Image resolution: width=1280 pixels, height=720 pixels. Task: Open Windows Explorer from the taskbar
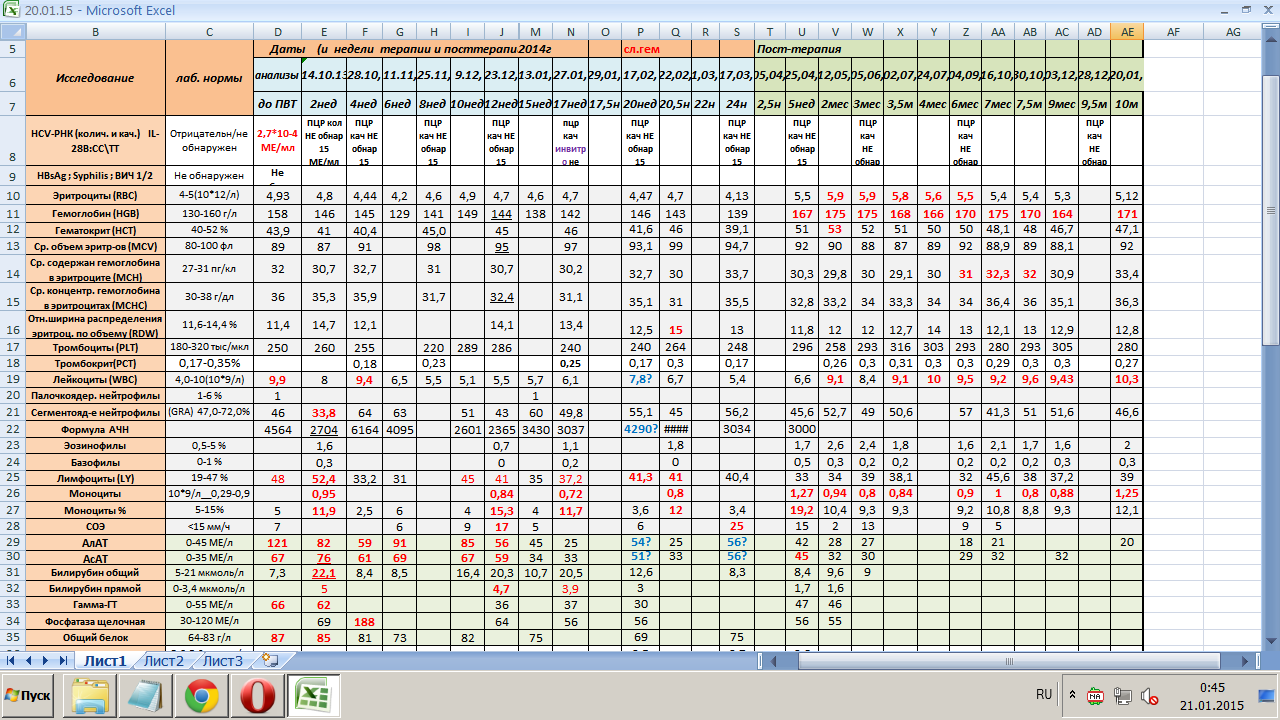click(x=90, y=695)
